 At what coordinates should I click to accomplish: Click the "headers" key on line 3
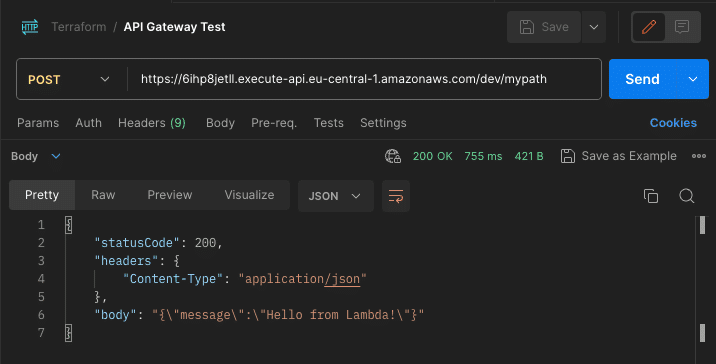pyautogui.click(x=126, y=261)
